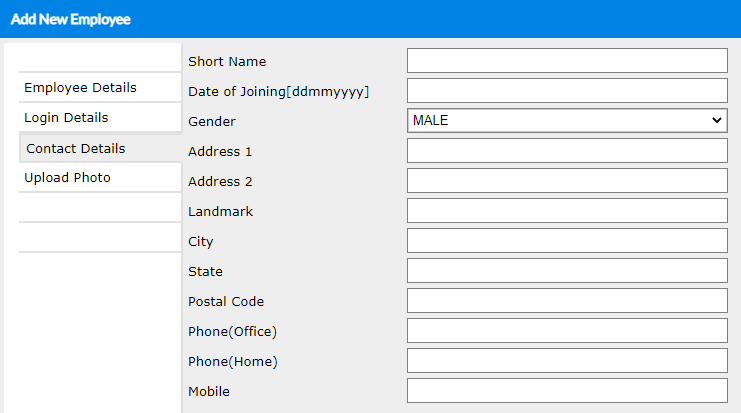Click the Gender field label
This screenshot has width=741, height=413.
pos(212,122)
